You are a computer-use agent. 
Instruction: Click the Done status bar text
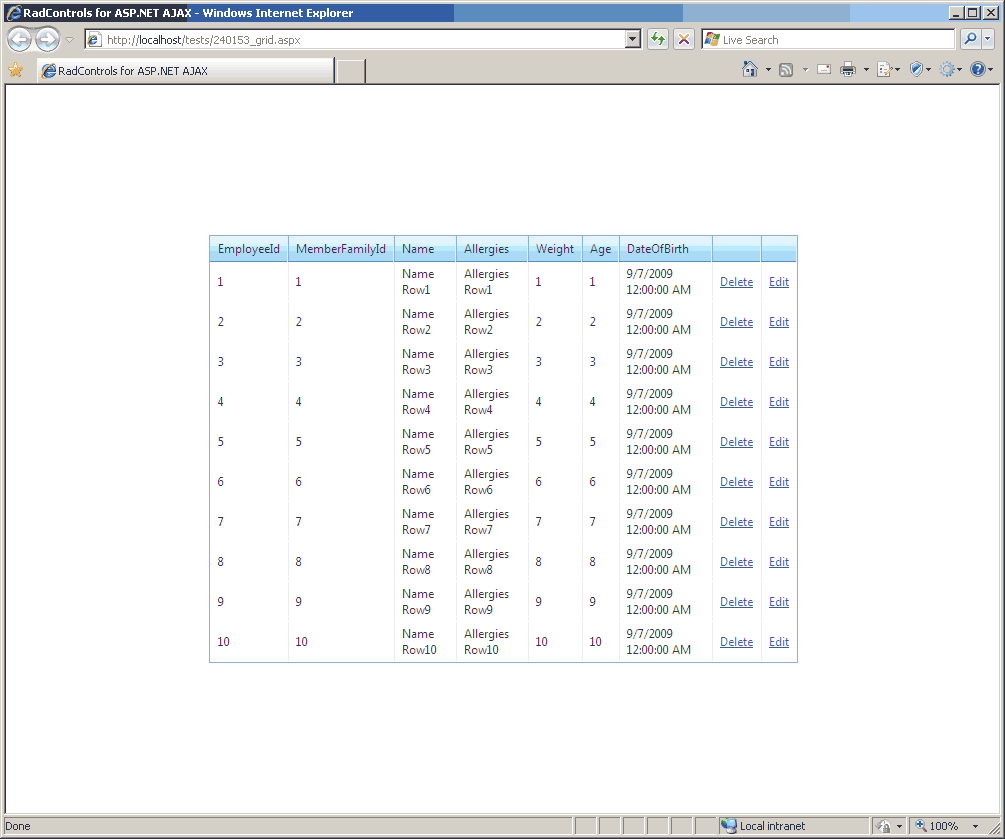tap(18, 826)
